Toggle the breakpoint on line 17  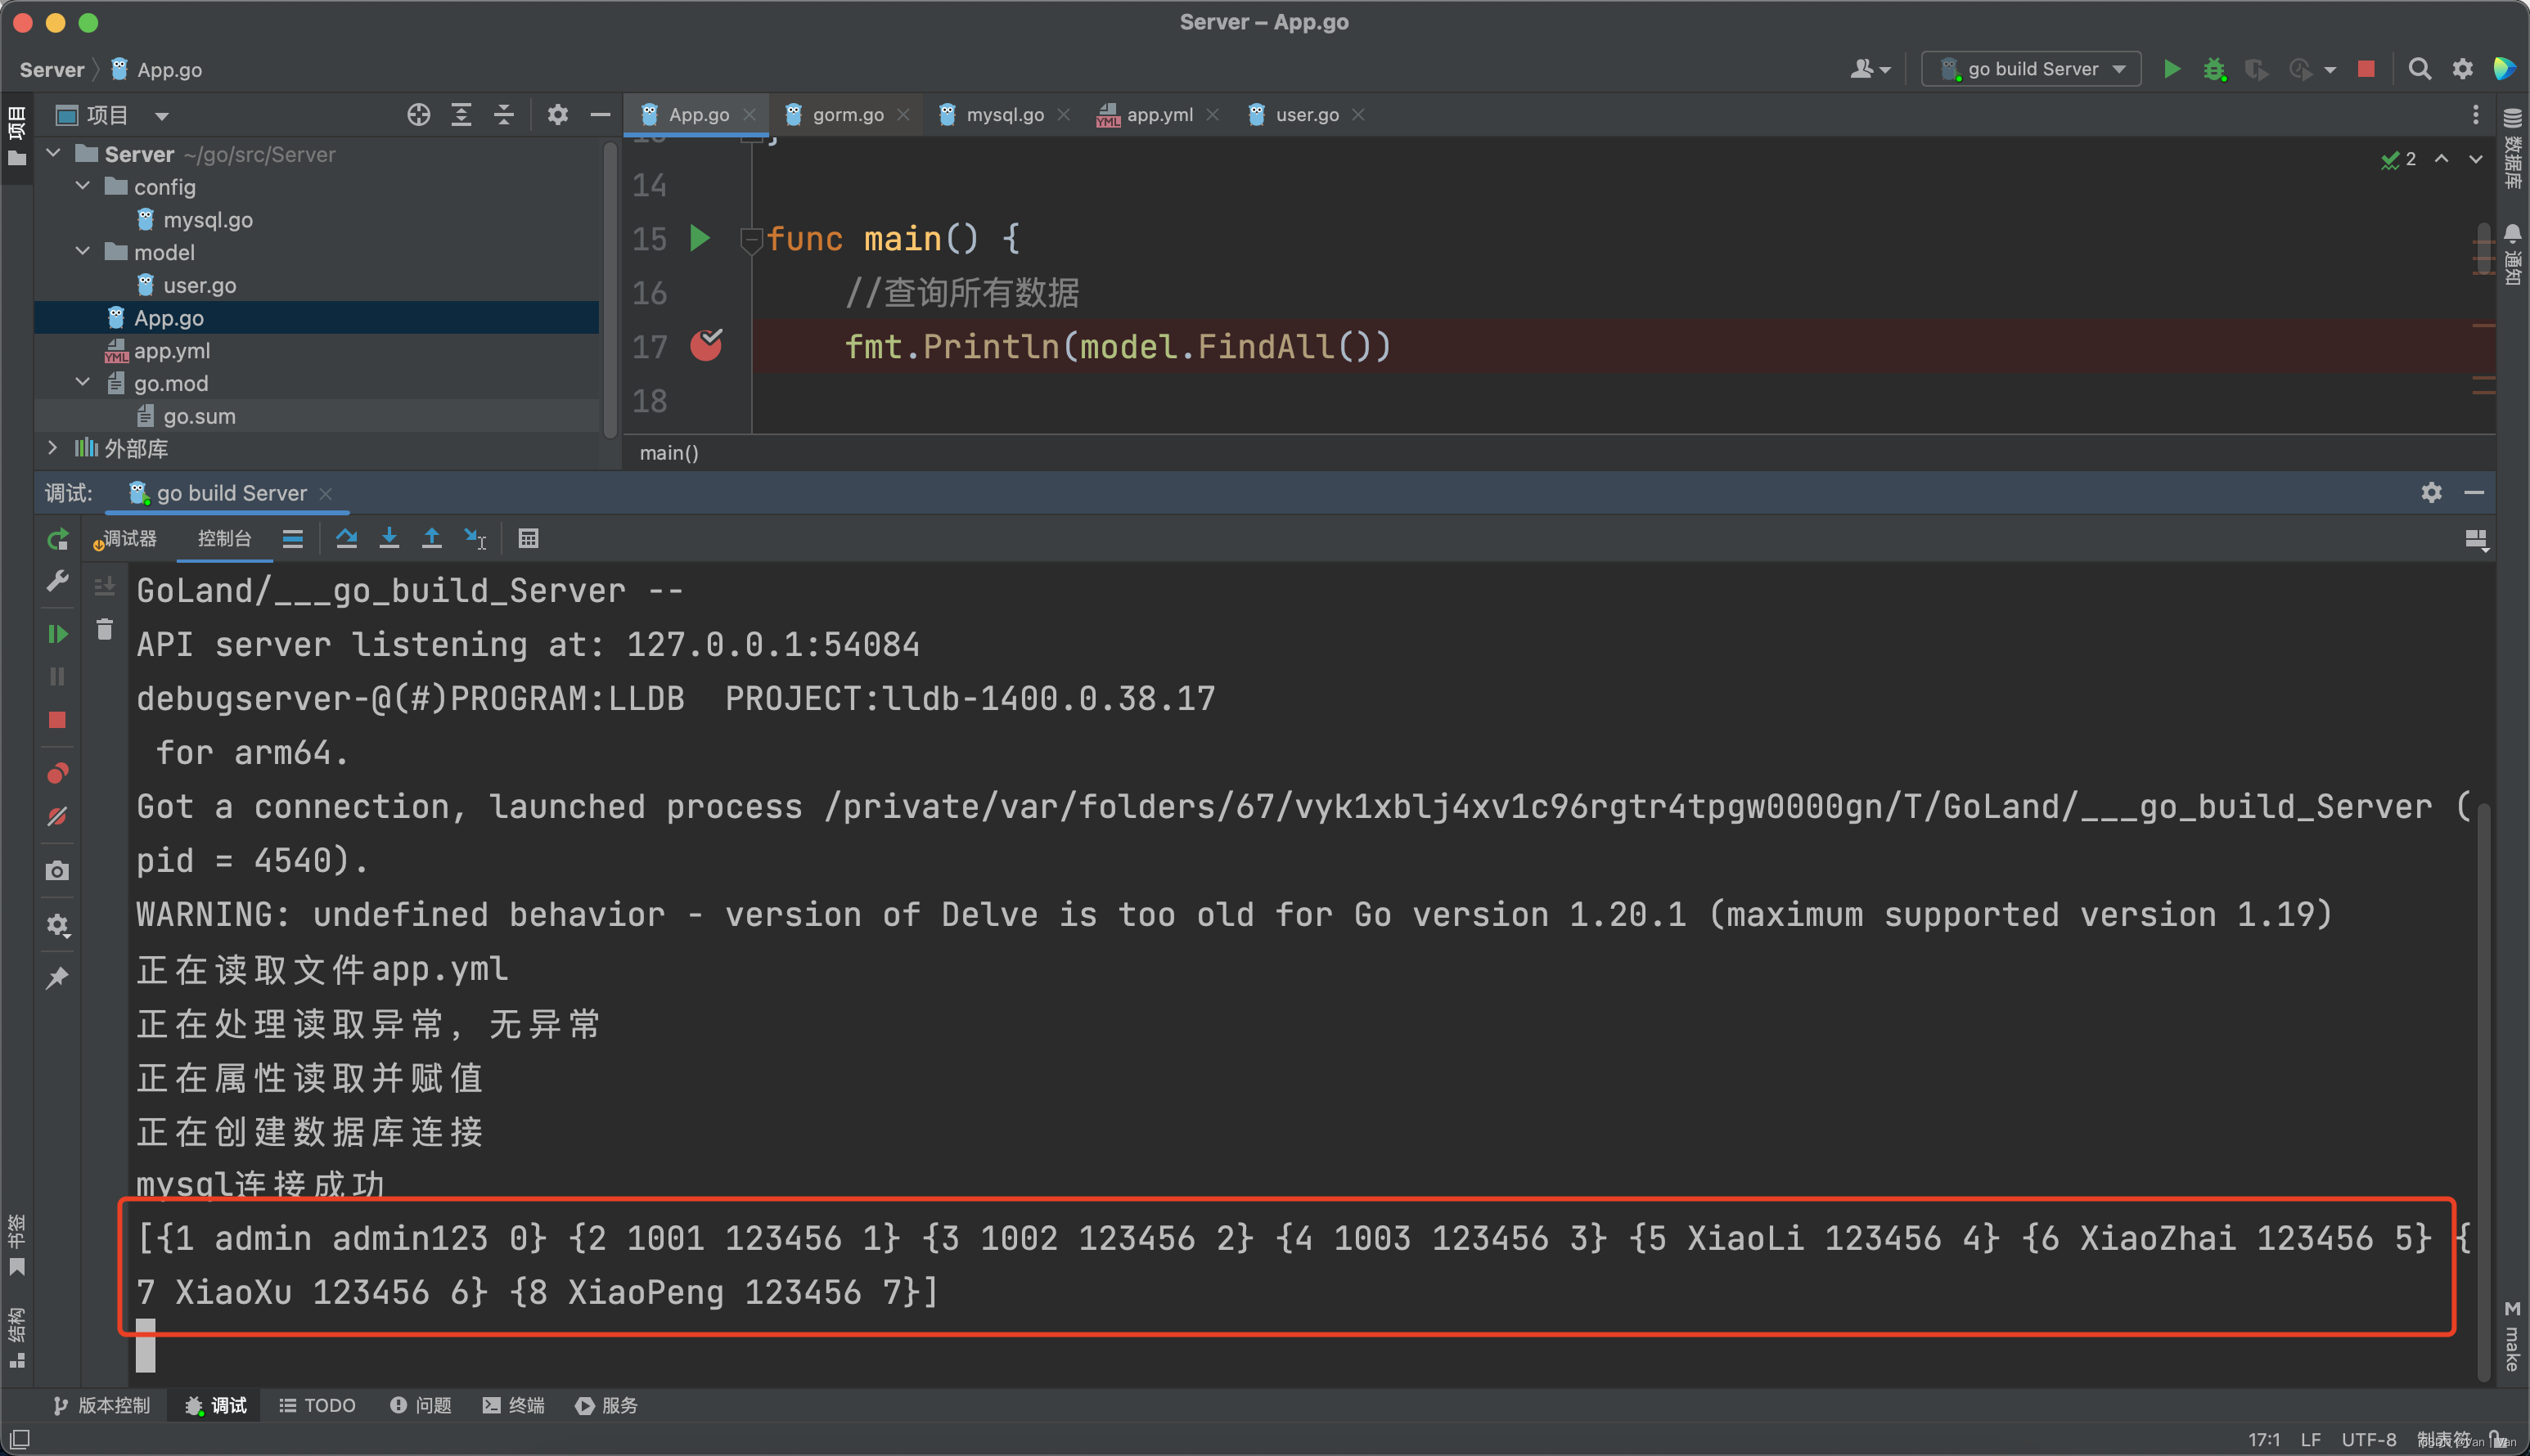706,346
